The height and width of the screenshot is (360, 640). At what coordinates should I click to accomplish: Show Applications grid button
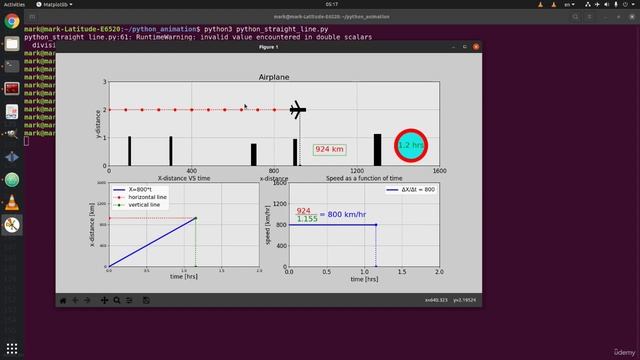click(x=12, y=349)
